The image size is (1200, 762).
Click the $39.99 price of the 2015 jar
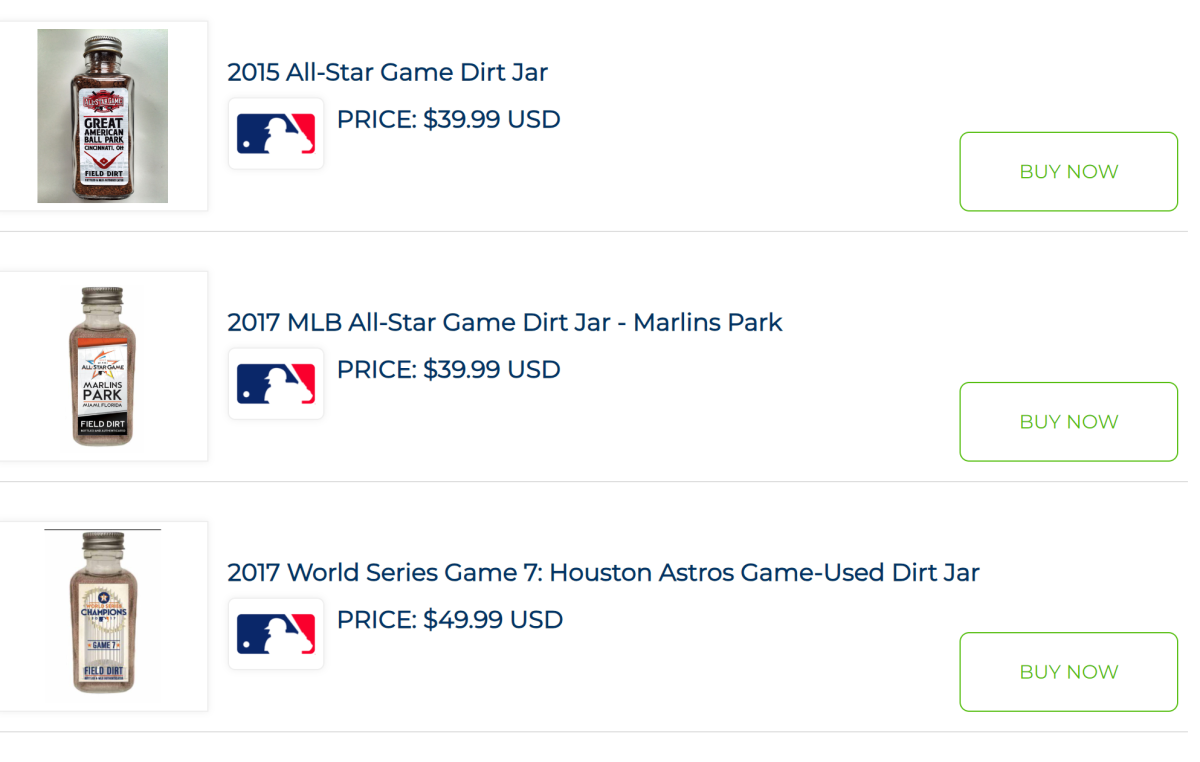tap(448, 120)
